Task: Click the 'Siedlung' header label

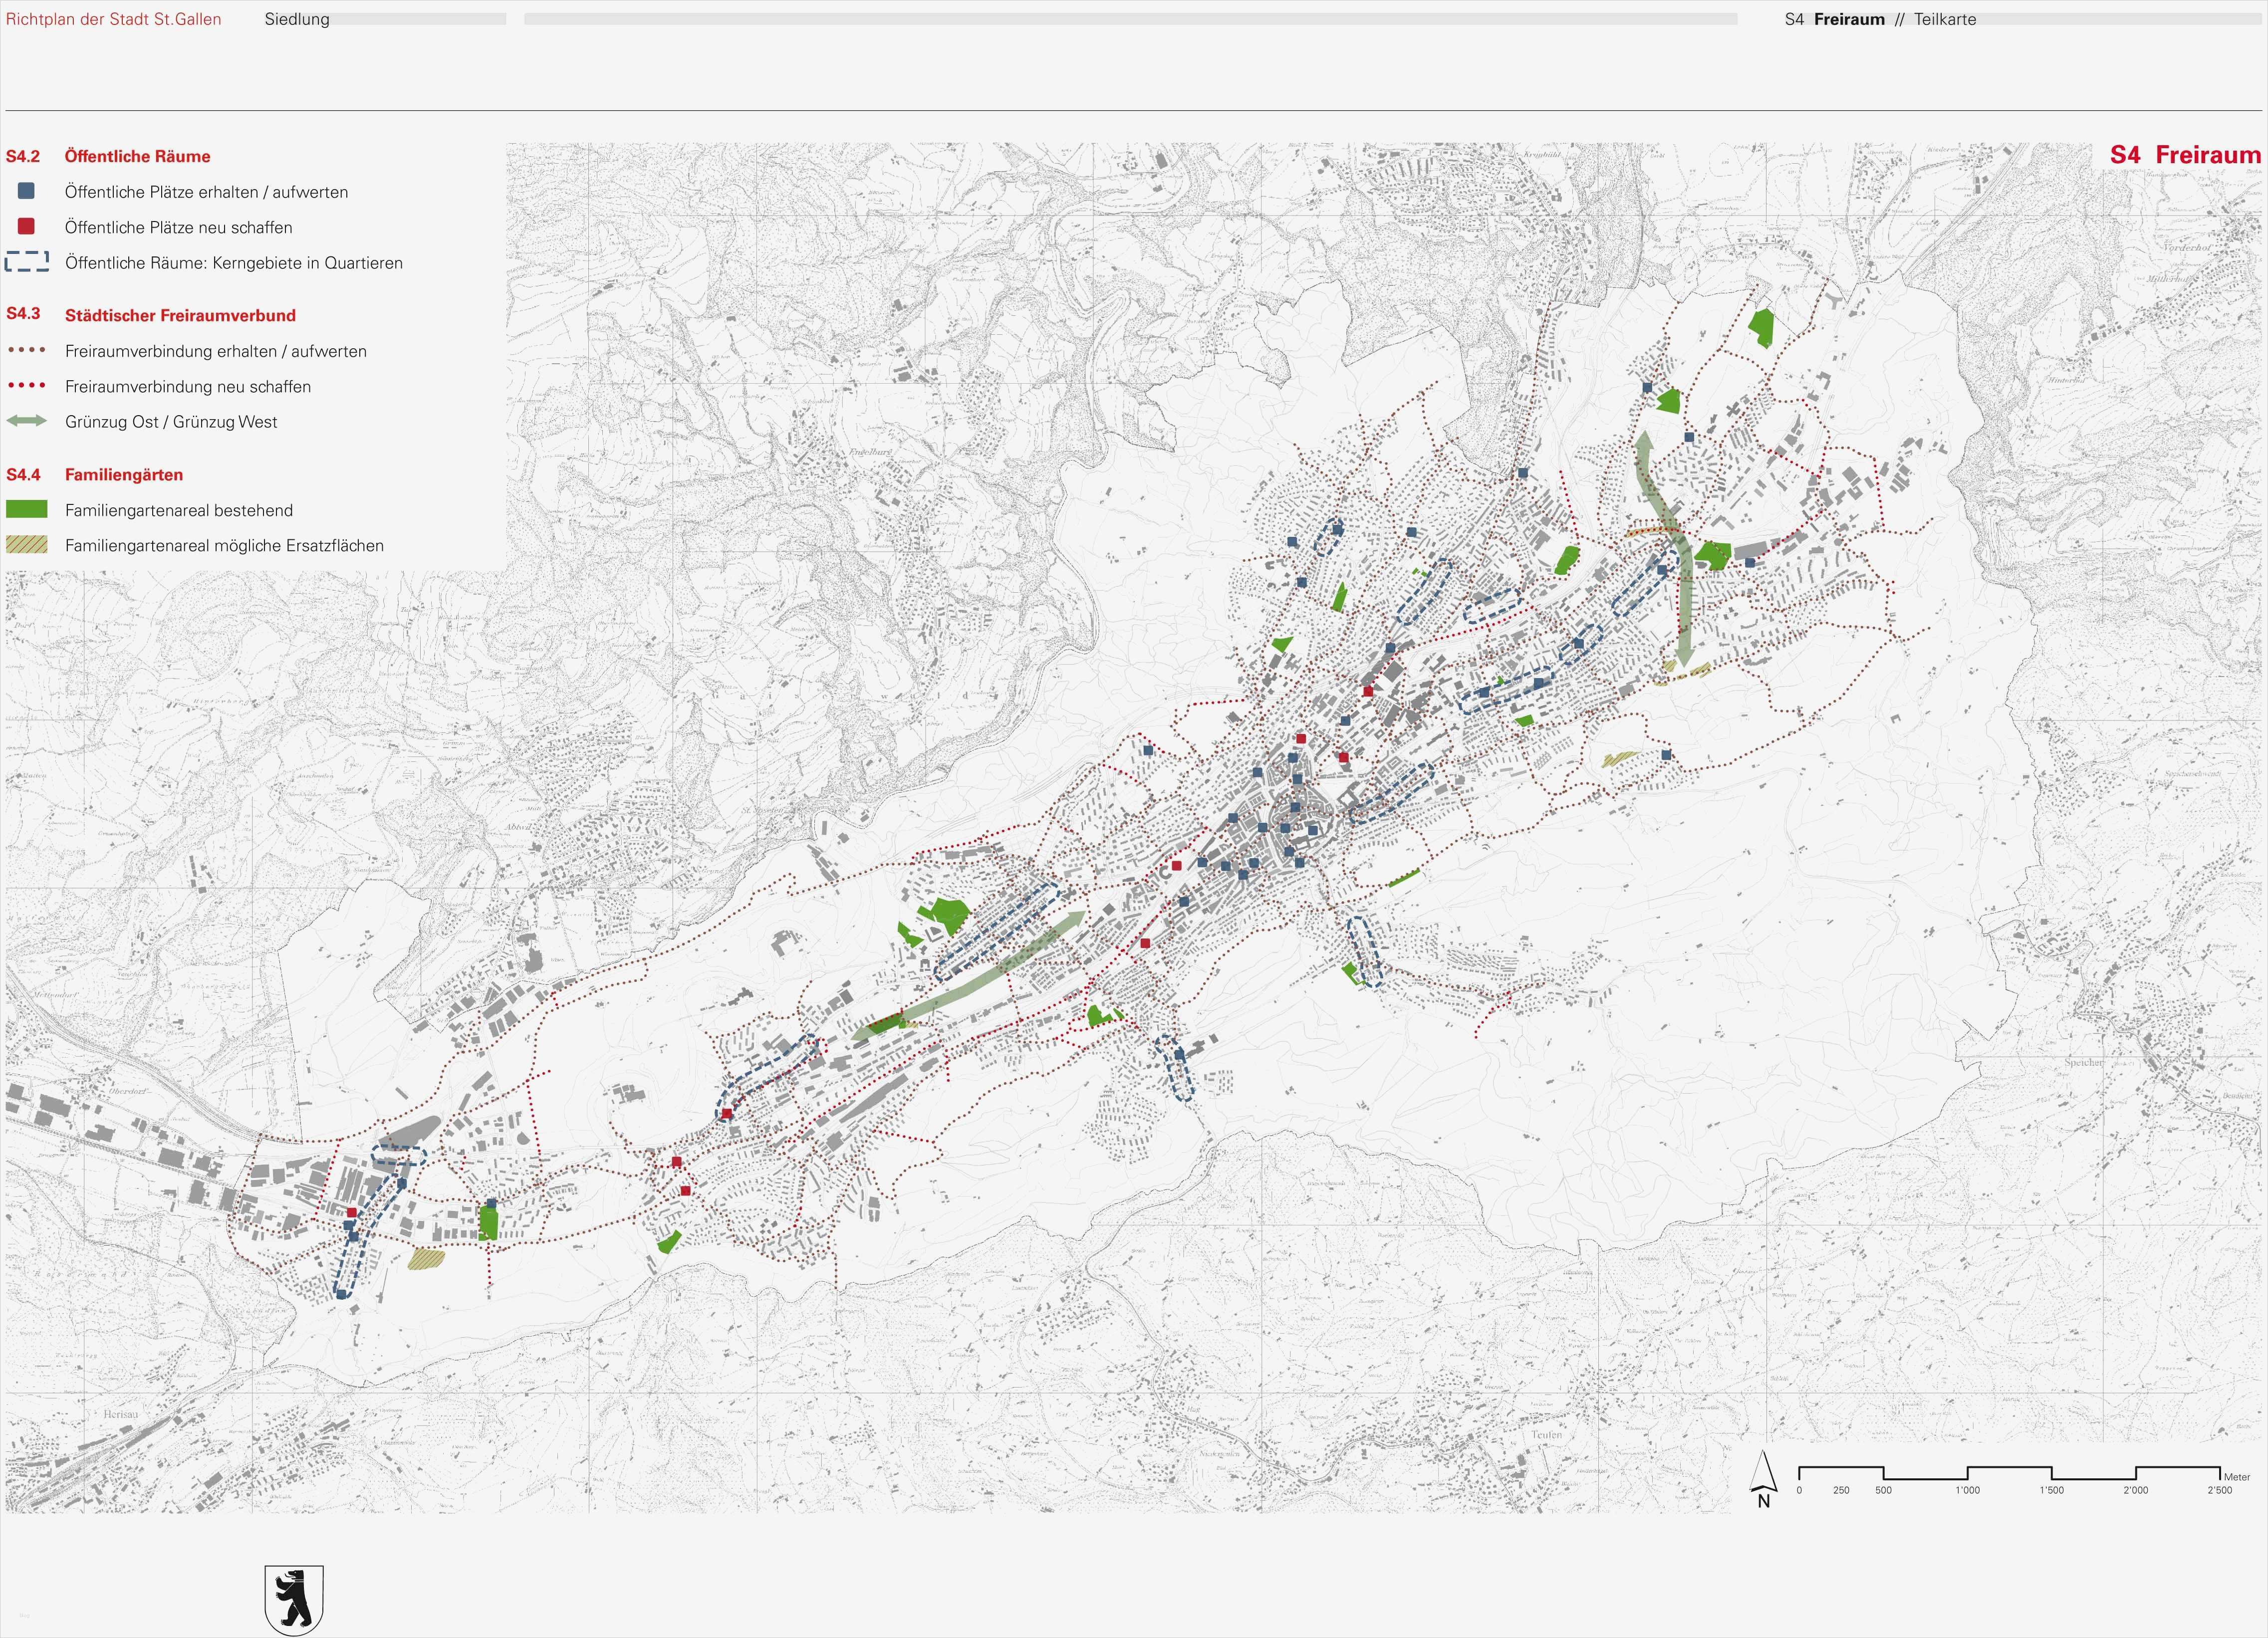Action: (x=297, y=19)
